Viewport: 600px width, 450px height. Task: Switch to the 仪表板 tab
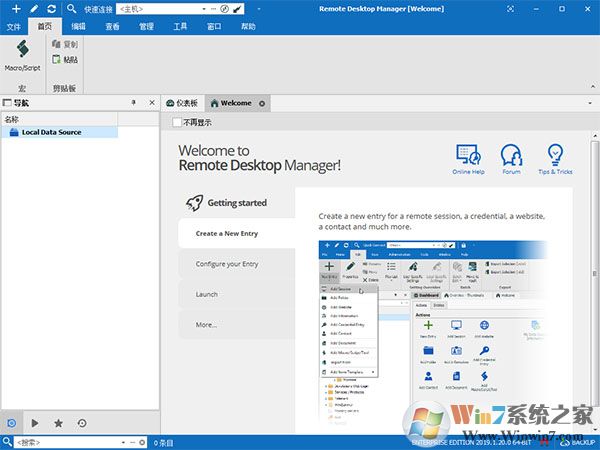182,103
